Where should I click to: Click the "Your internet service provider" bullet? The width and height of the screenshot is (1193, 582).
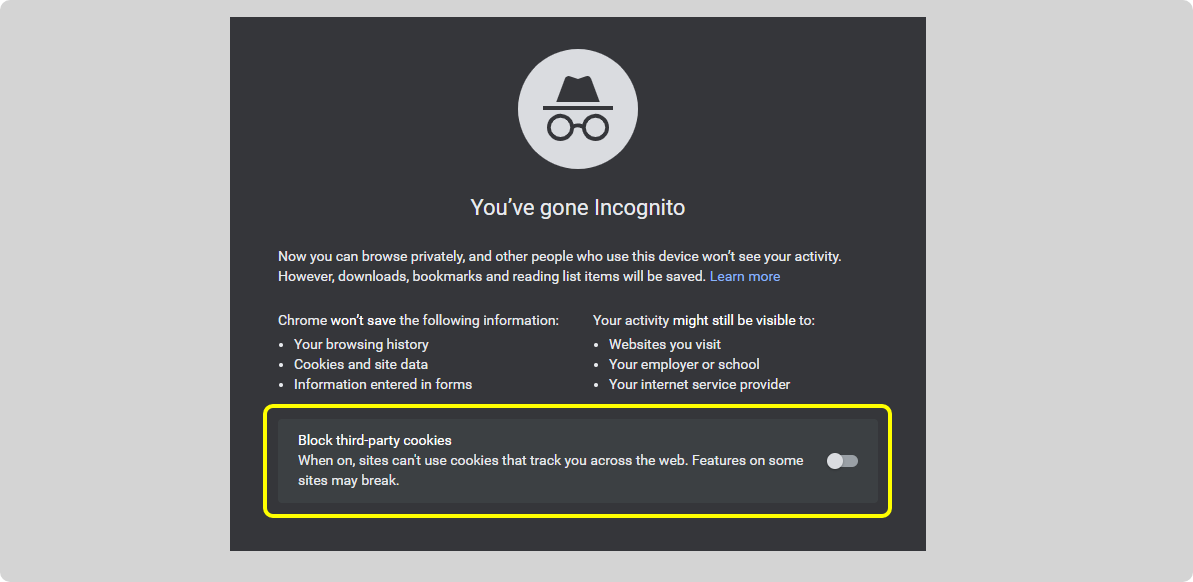click(x=699, y=384)
